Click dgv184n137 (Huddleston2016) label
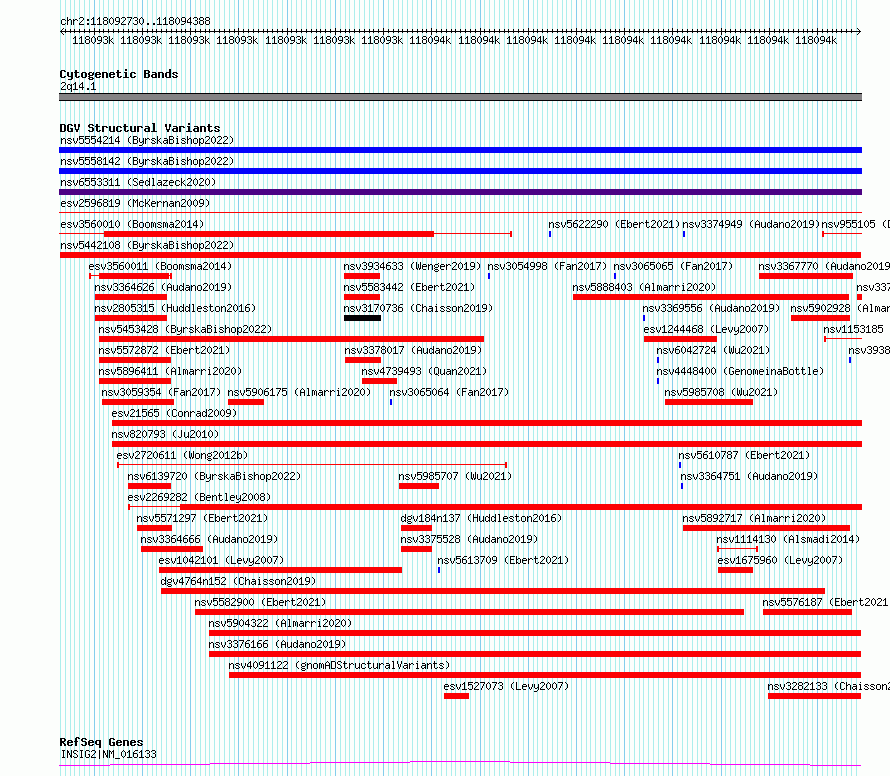Image resolution: width=890 pixels, height=776 pixels. click(x=481, y=518)
